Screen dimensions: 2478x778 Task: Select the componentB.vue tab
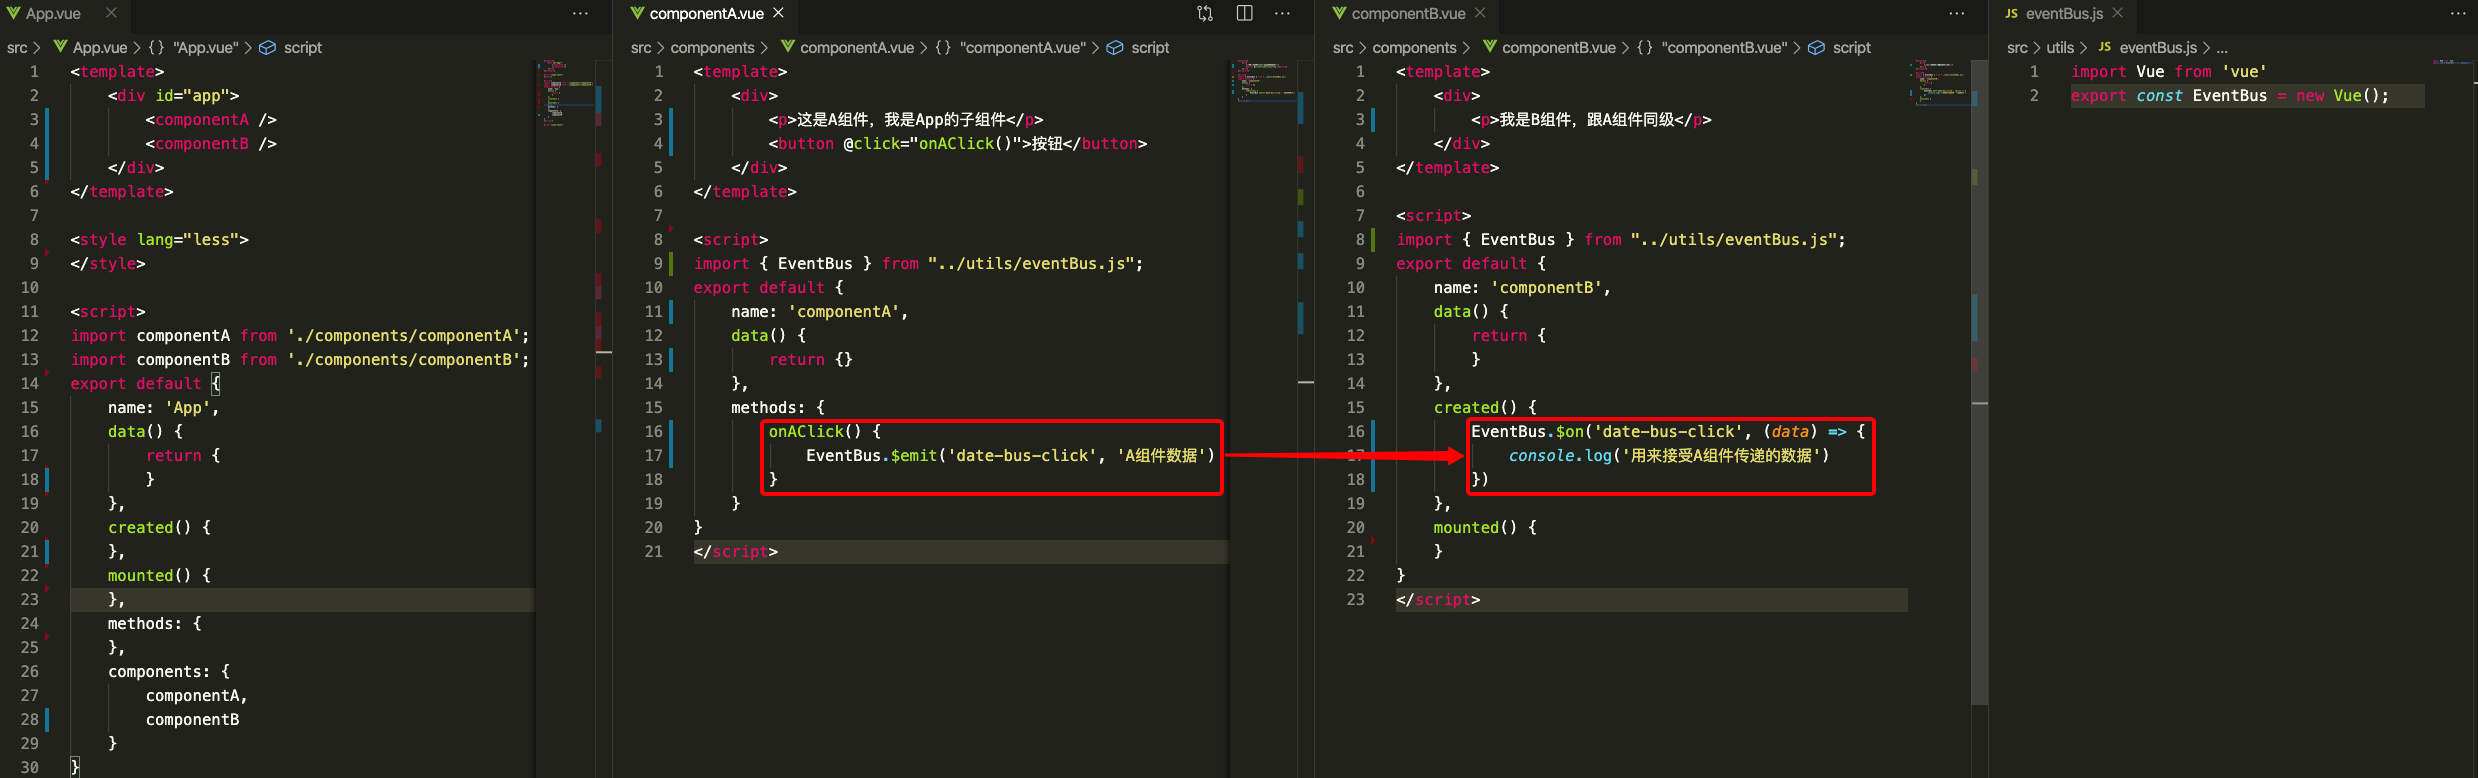pyautogui.click(x=1407, y=13)
